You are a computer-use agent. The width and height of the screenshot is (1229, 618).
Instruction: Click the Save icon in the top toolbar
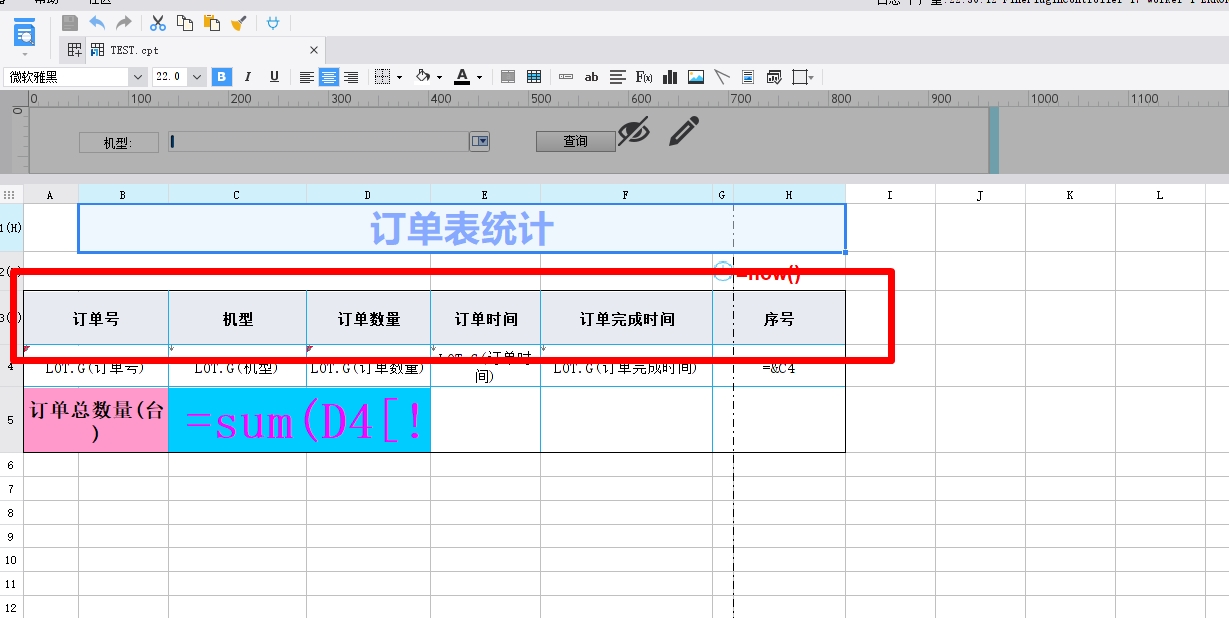pyautogui.click(x=70, y=22)
